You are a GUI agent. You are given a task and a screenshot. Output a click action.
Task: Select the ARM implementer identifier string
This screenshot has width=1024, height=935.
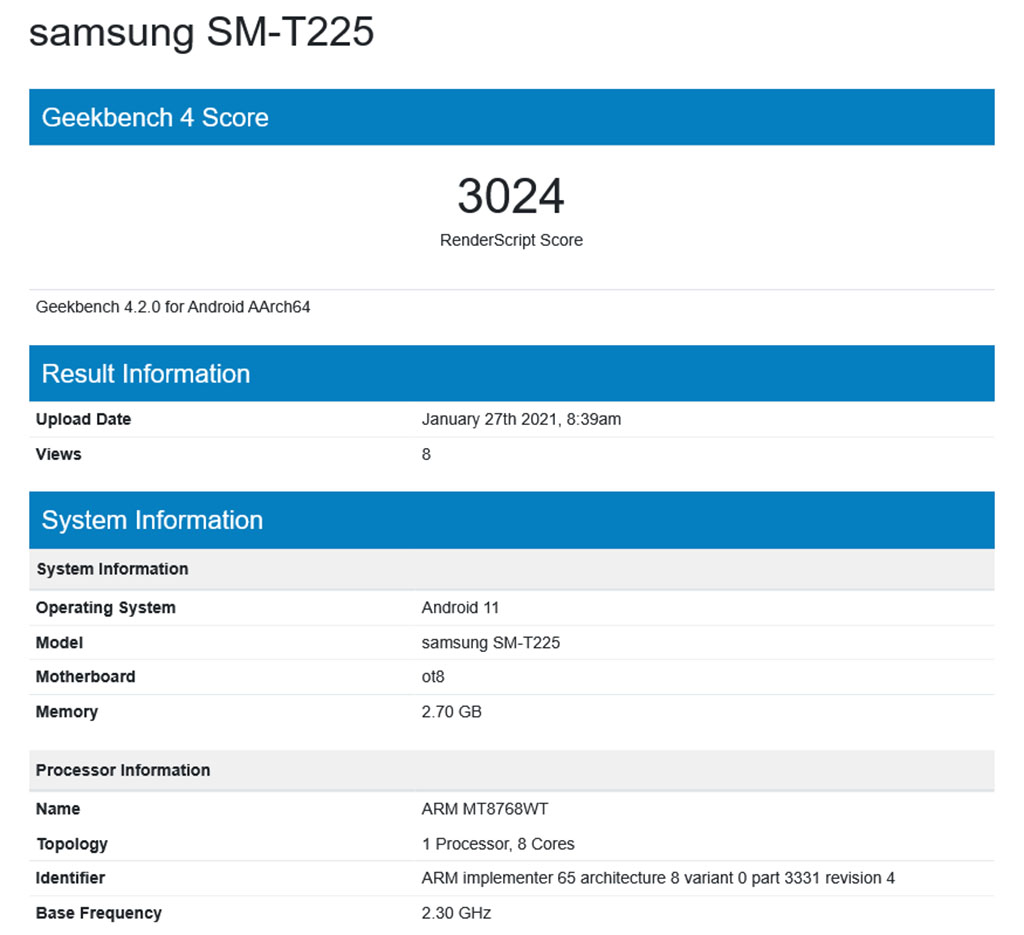point(658,878)
